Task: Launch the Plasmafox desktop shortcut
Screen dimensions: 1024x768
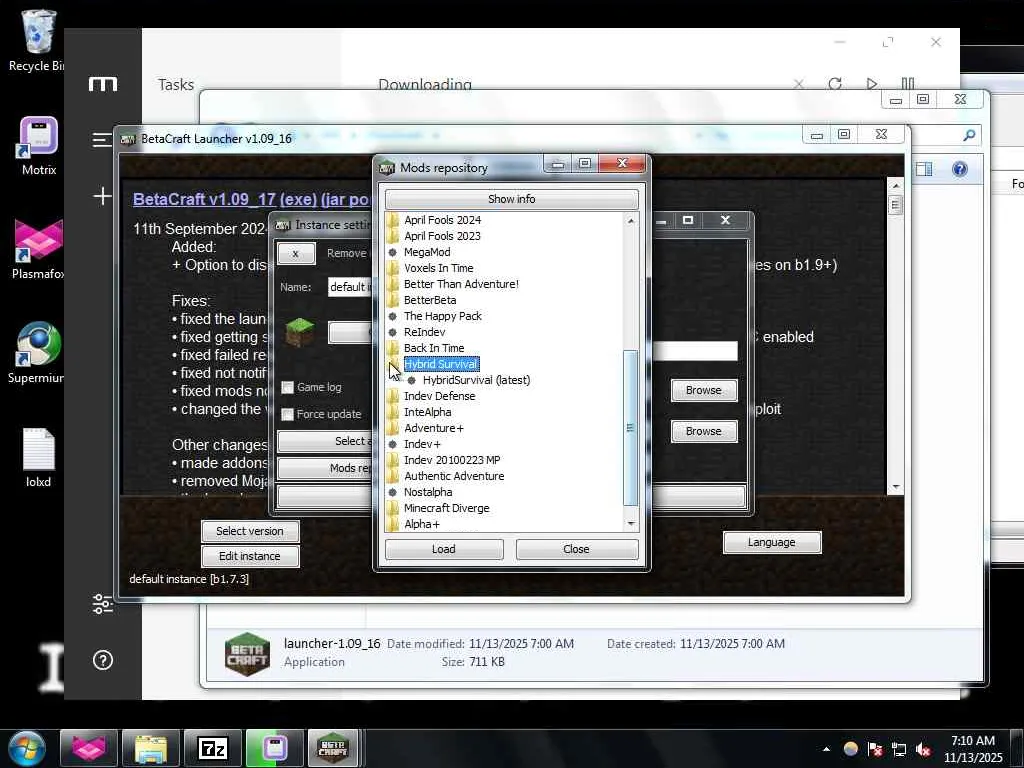Action: [39, 249]
